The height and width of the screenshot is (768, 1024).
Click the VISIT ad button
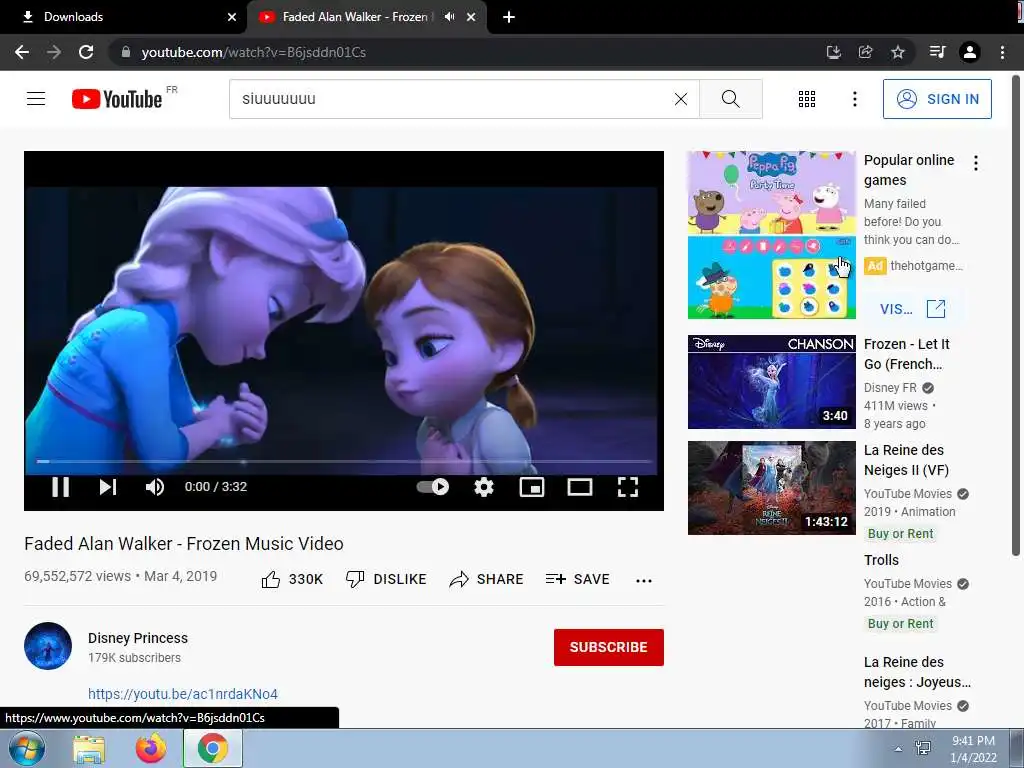pyautogui.click(x=912, y=309)
